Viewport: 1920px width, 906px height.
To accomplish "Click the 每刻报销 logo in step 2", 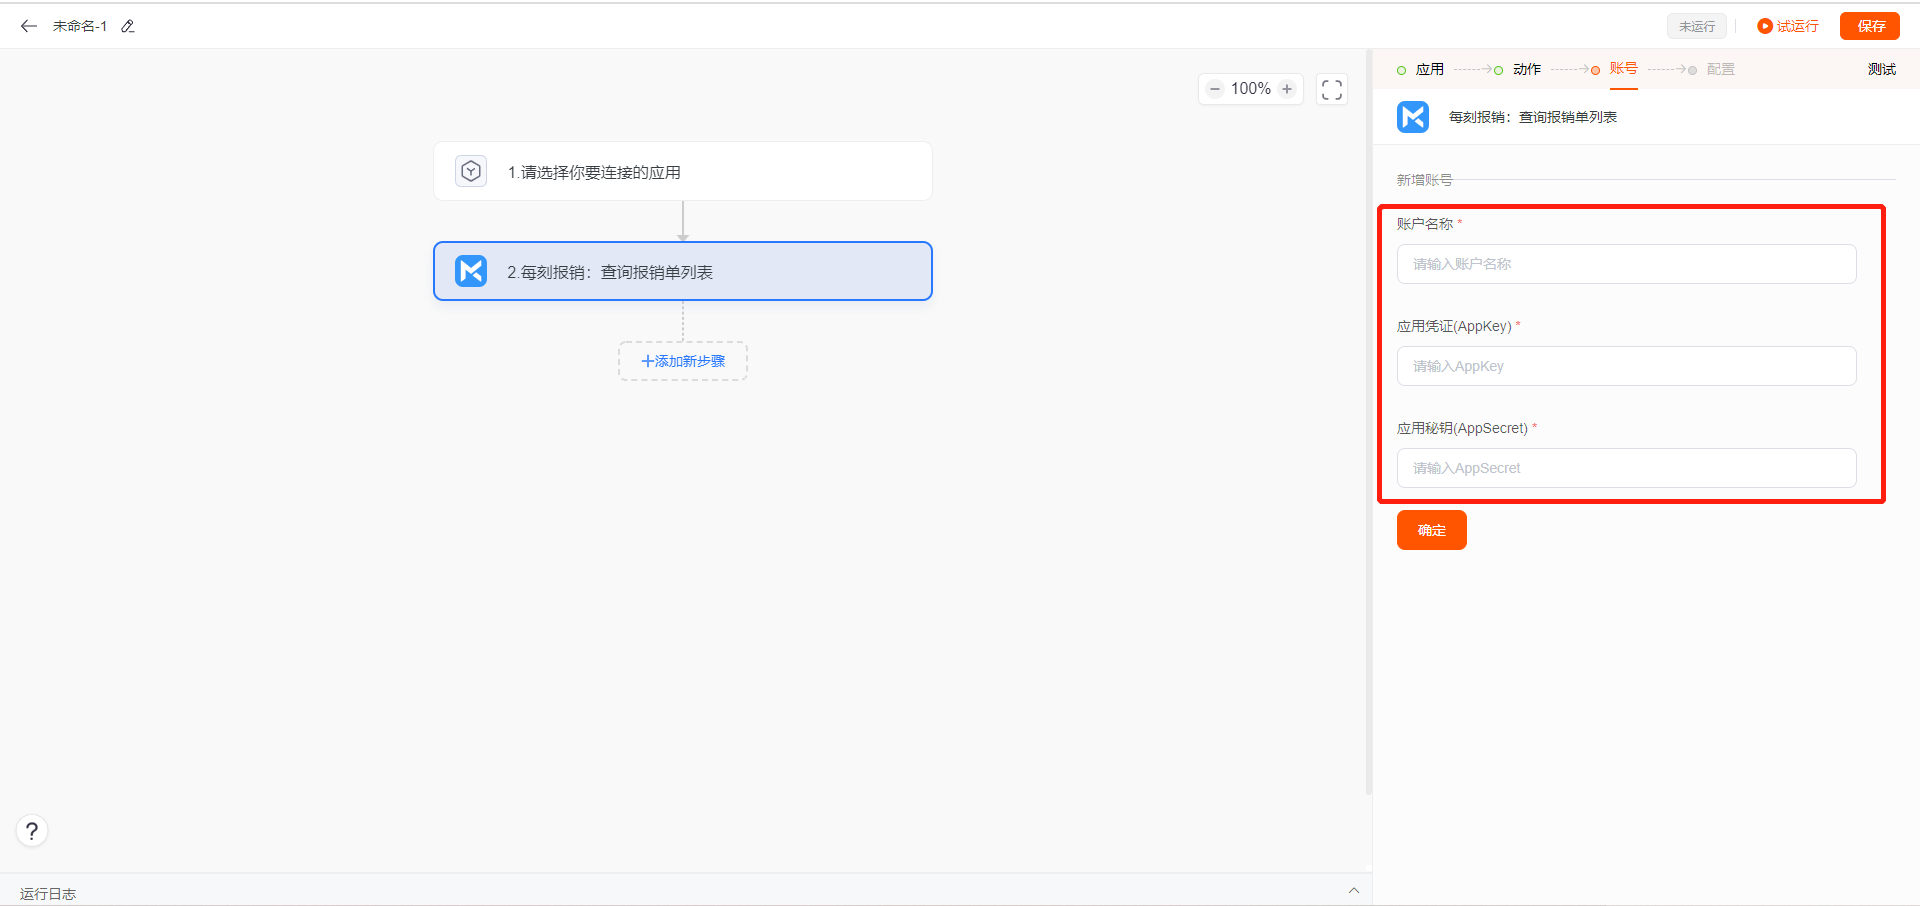I will point(471,271).
